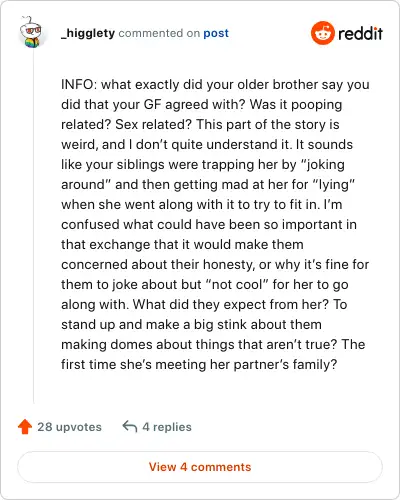Open the orange Reddit Snoo logo
This screenshot has width=400, height=500.
[x=322, y=33]
